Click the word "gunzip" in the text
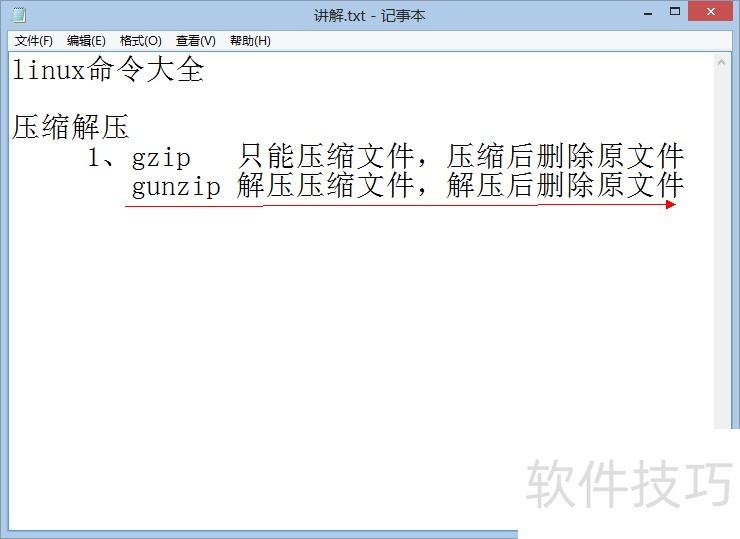The height and width of the screenshot is (539, 740). (x=176, y=187)
